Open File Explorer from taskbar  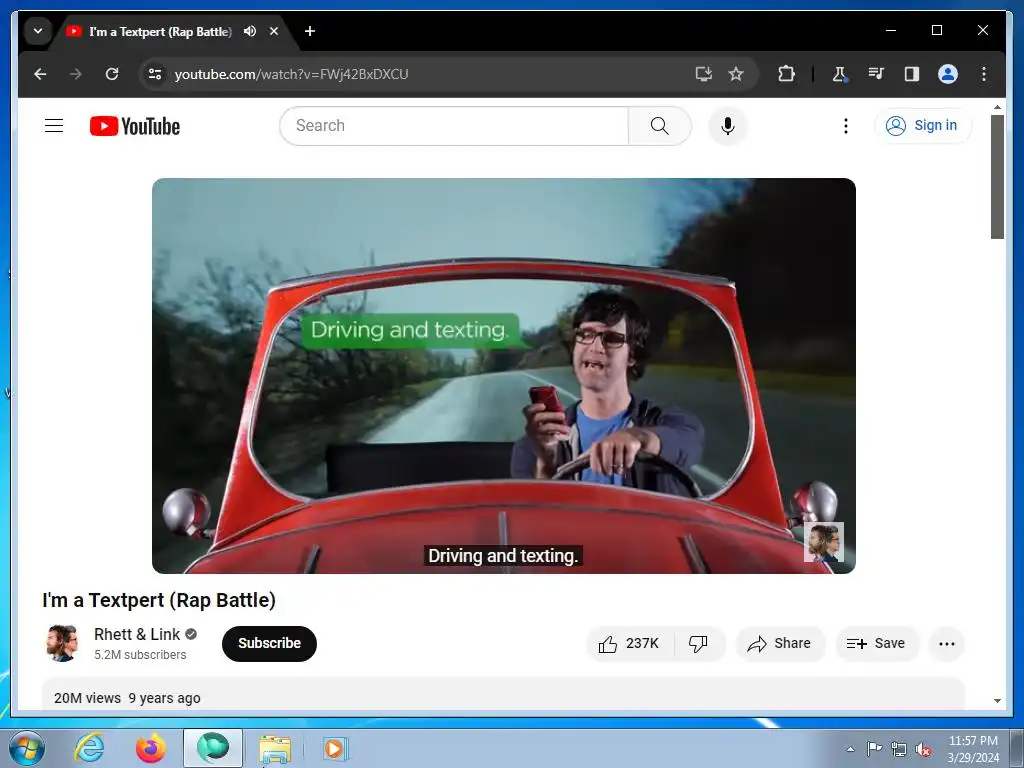275,748
